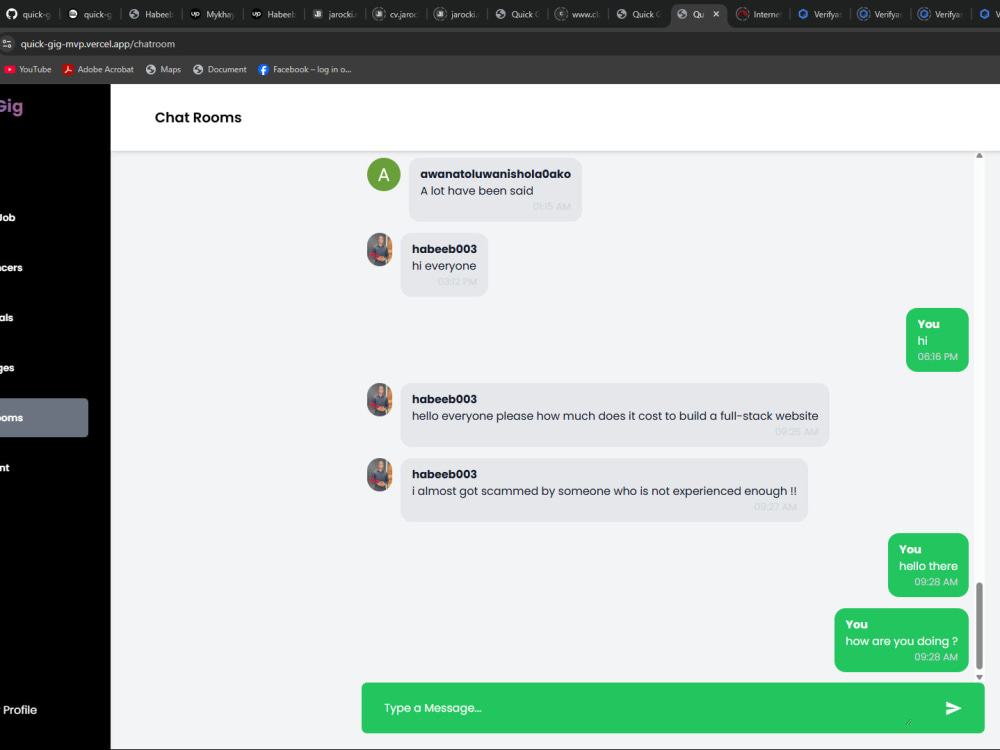Open the Document bookmark
1000x750 pixels.
coord(220,70)
